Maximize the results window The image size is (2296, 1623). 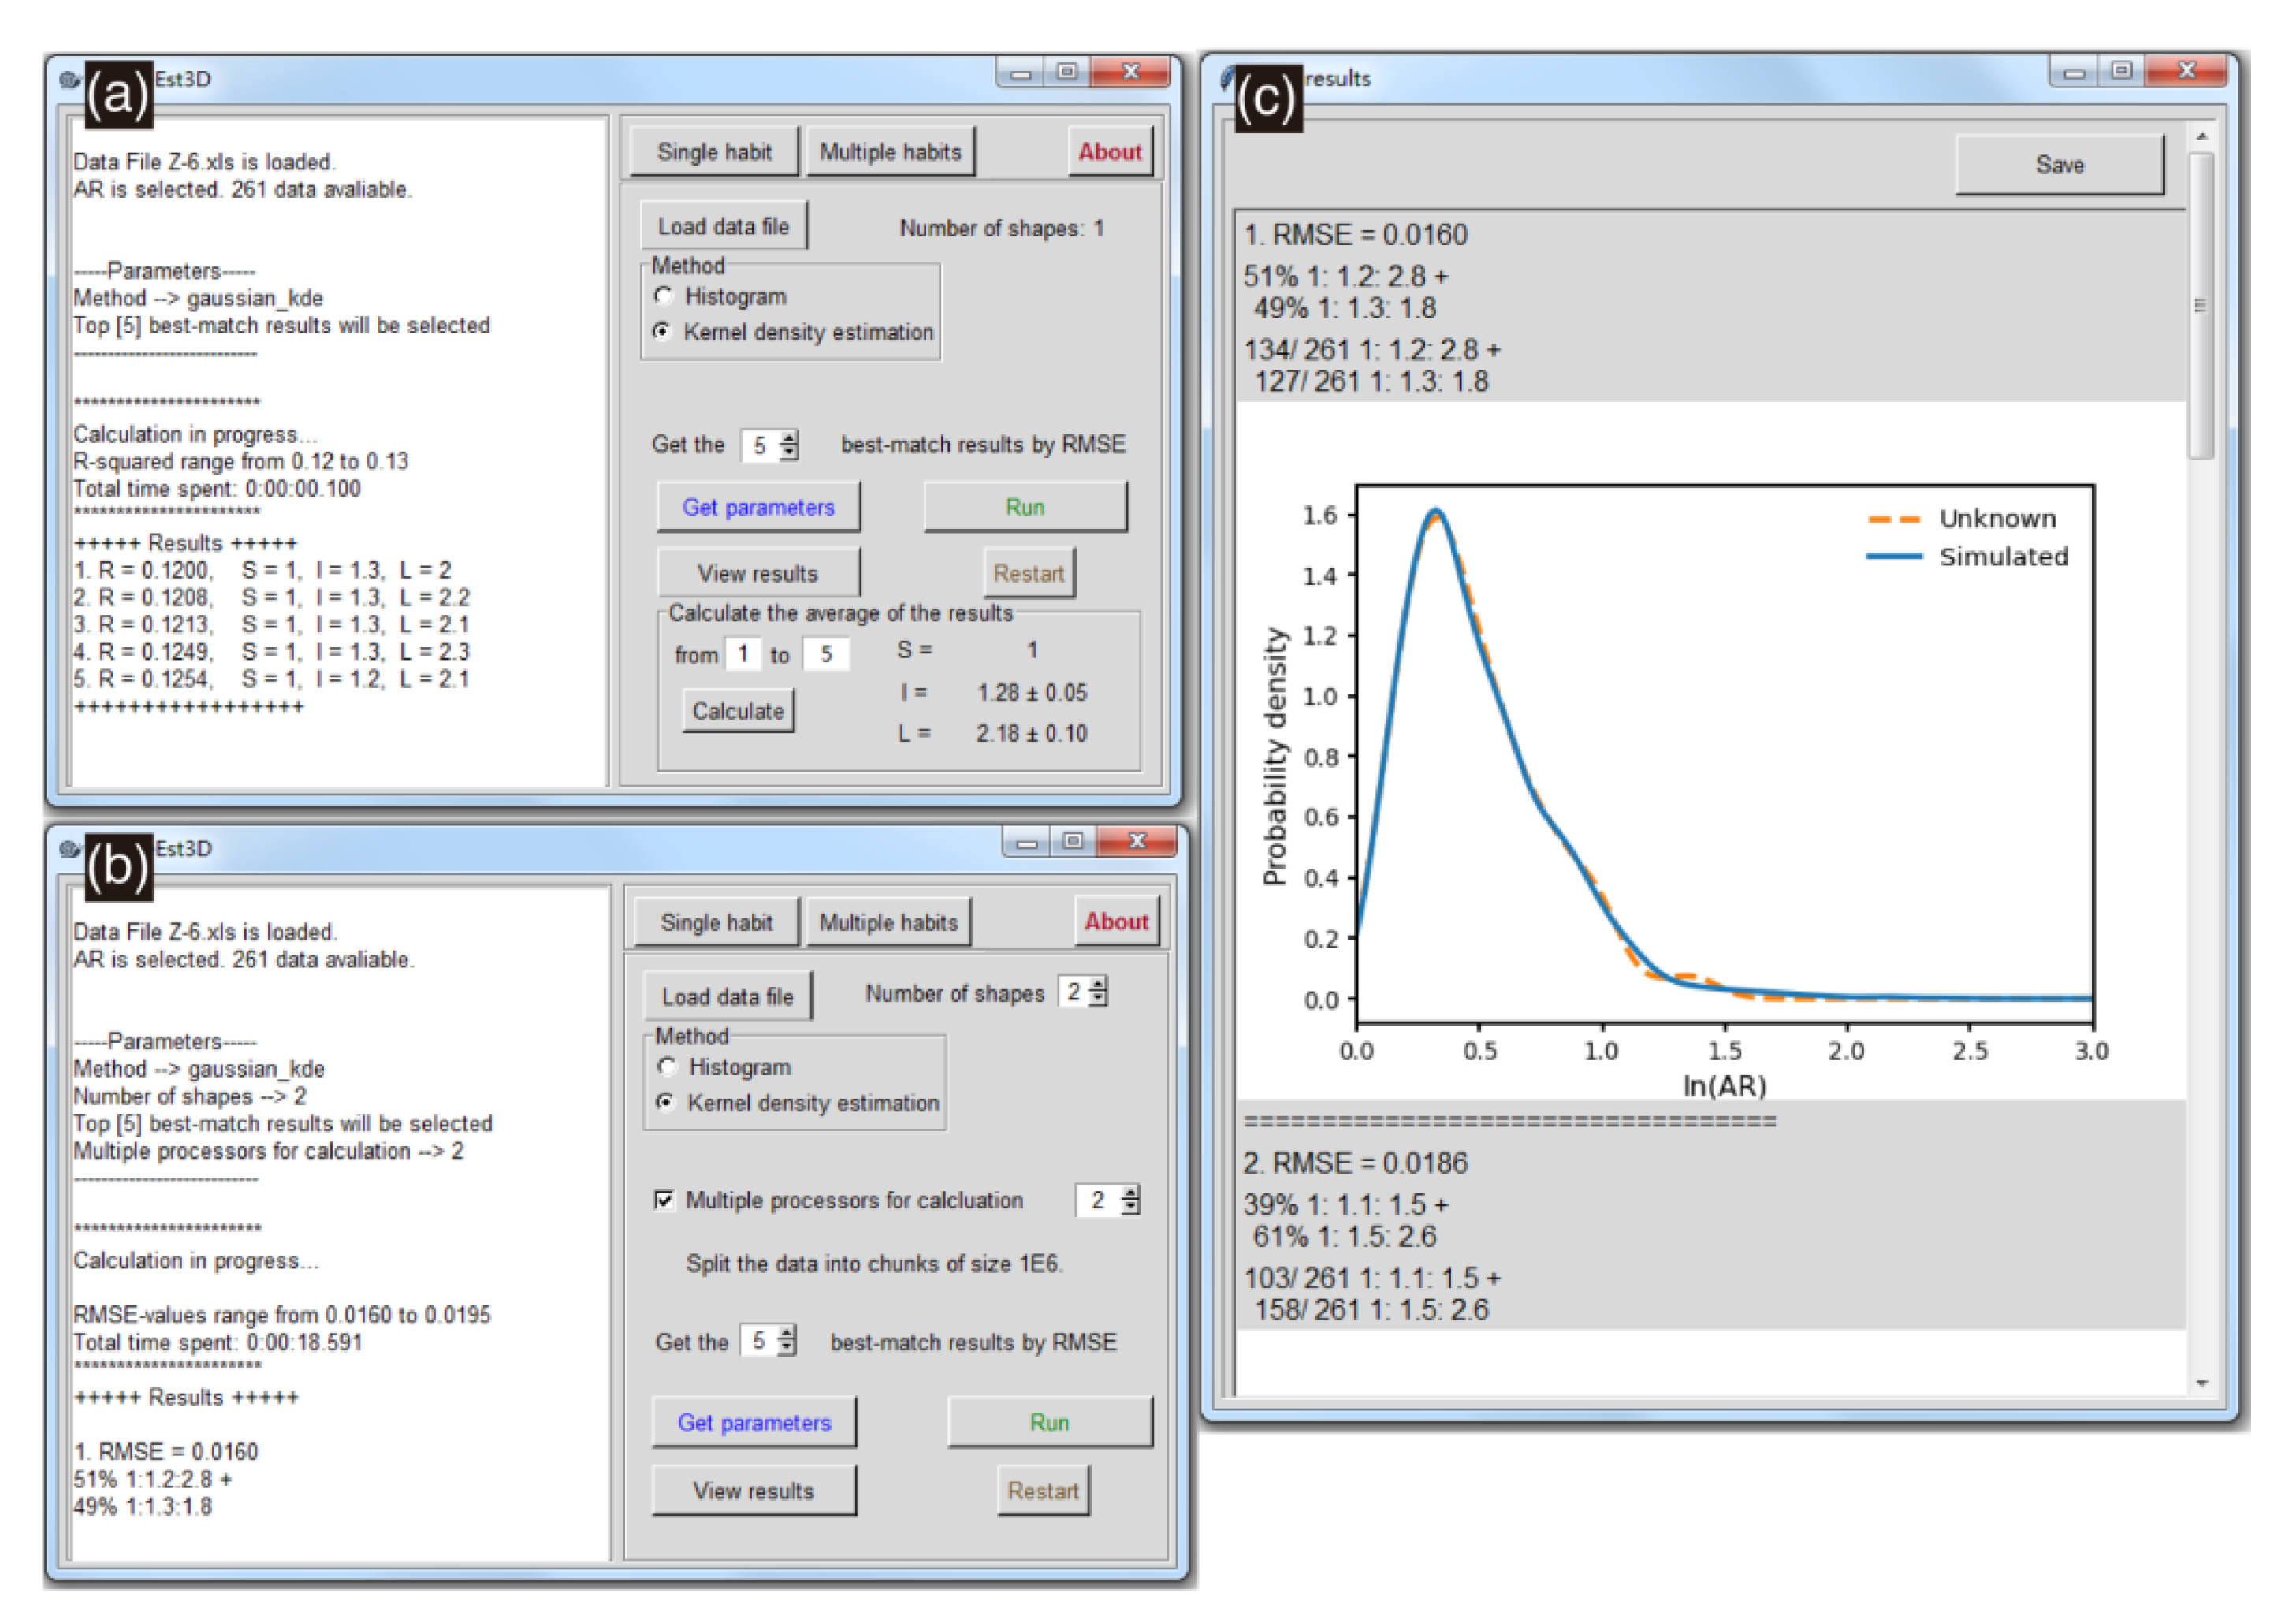2122,71
